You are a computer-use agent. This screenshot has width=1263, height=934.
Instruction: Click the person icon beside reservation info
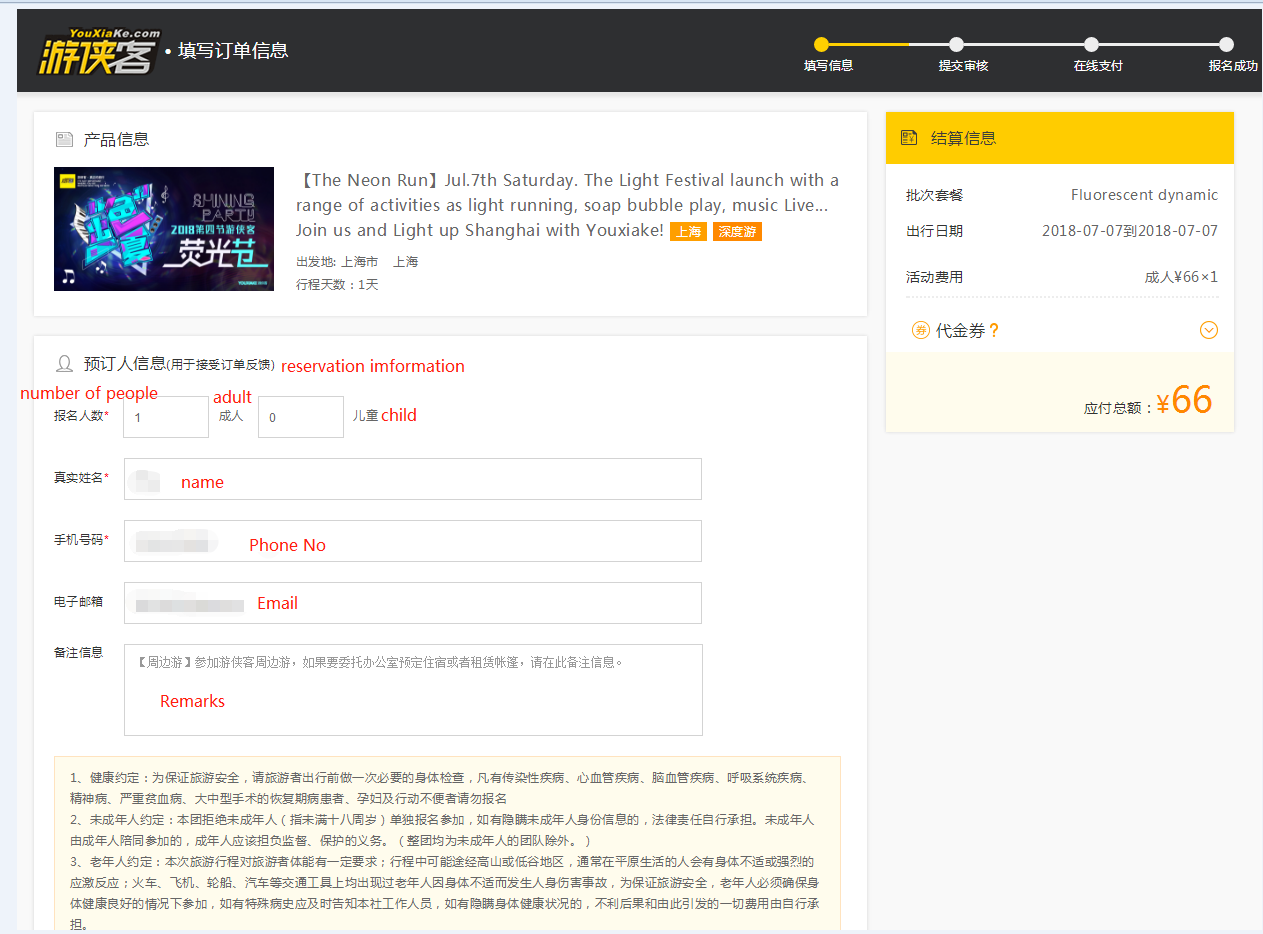[64, 363]
